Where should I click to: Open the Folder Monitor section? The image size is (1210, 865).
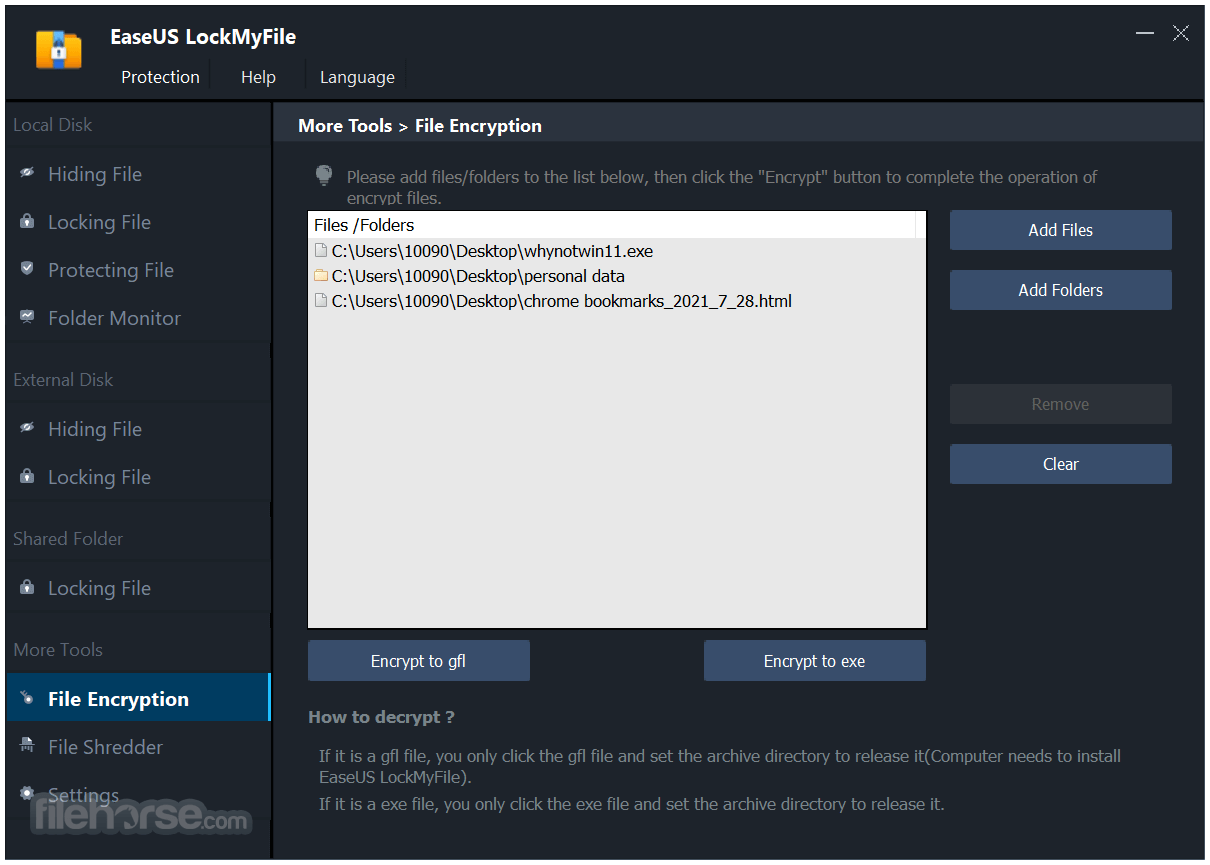[x=138, y=318]
